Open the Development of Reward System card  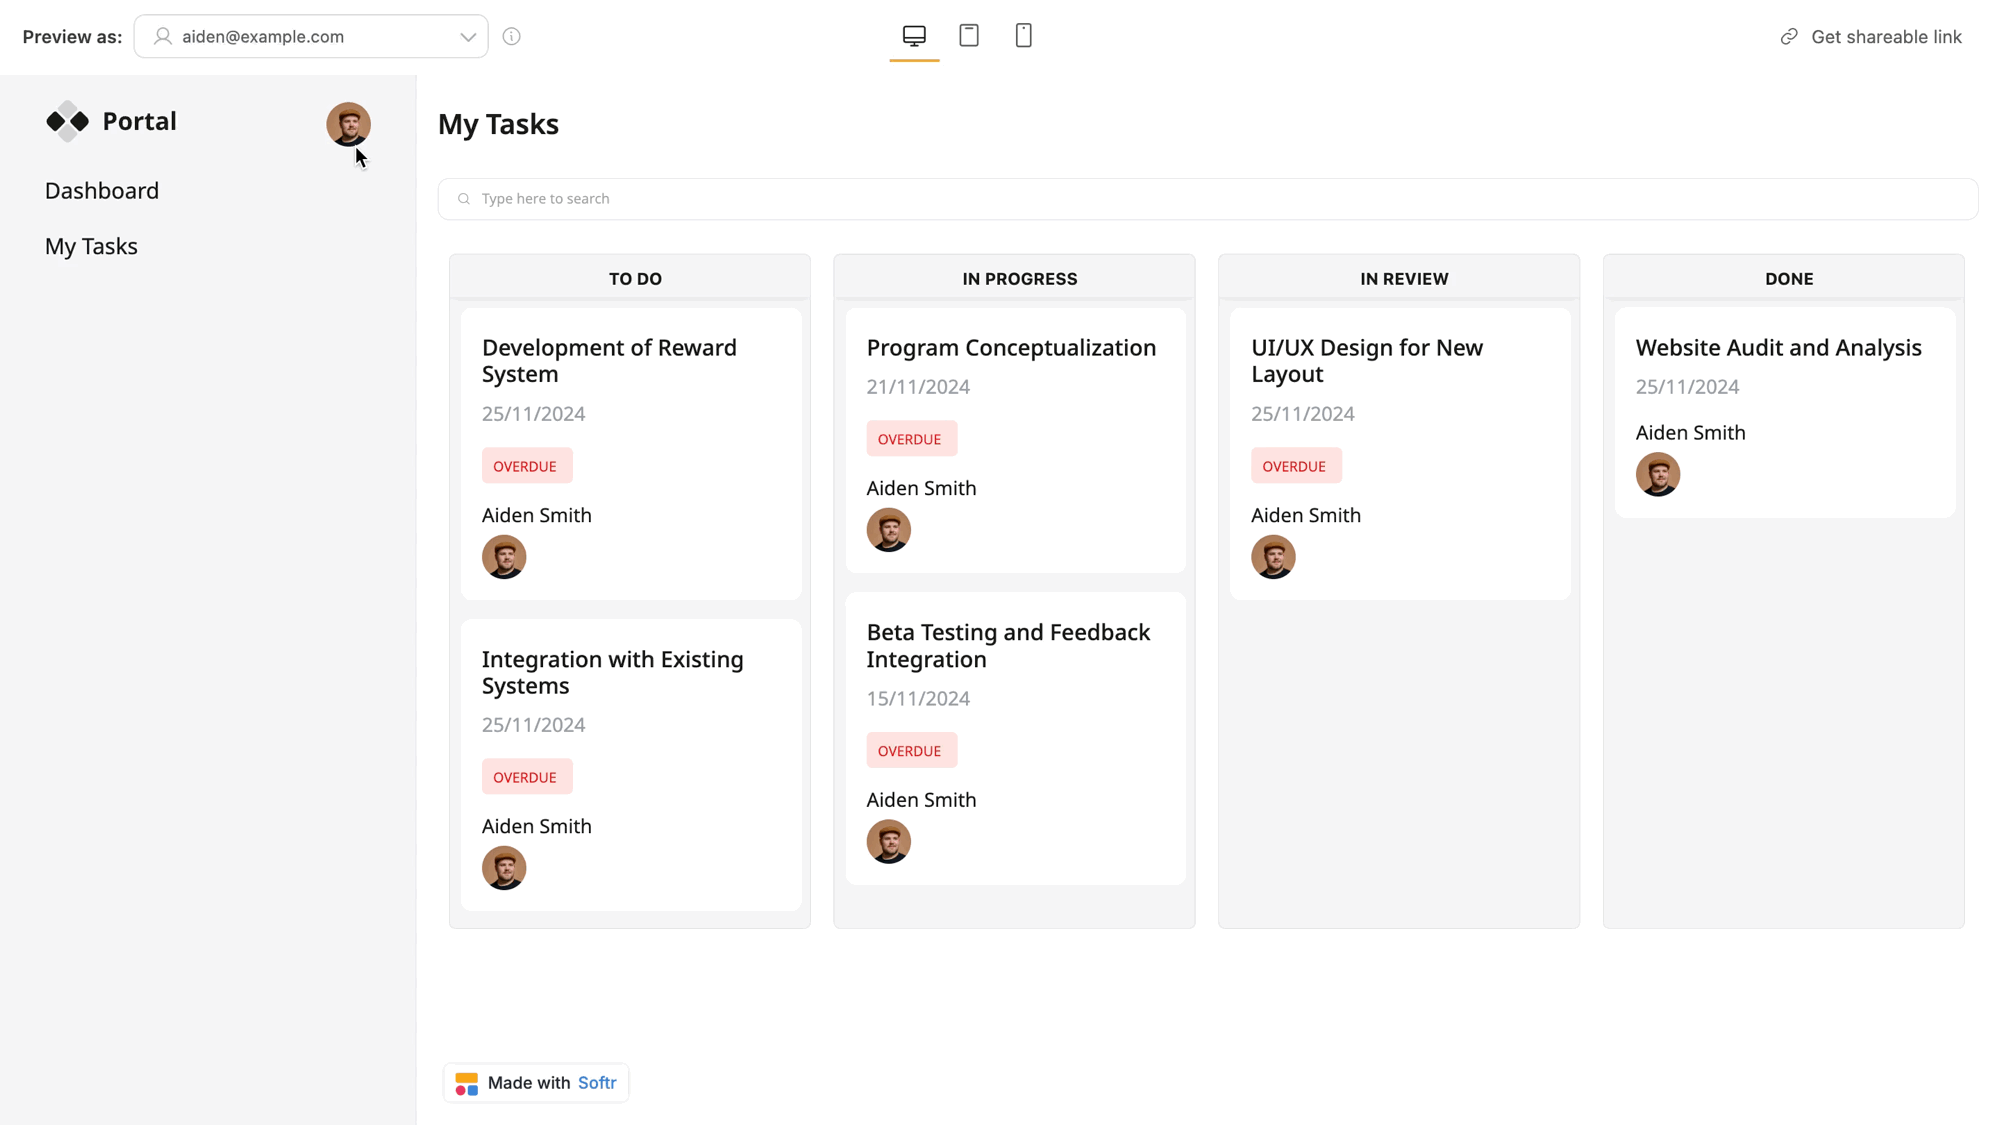[609, 360]
